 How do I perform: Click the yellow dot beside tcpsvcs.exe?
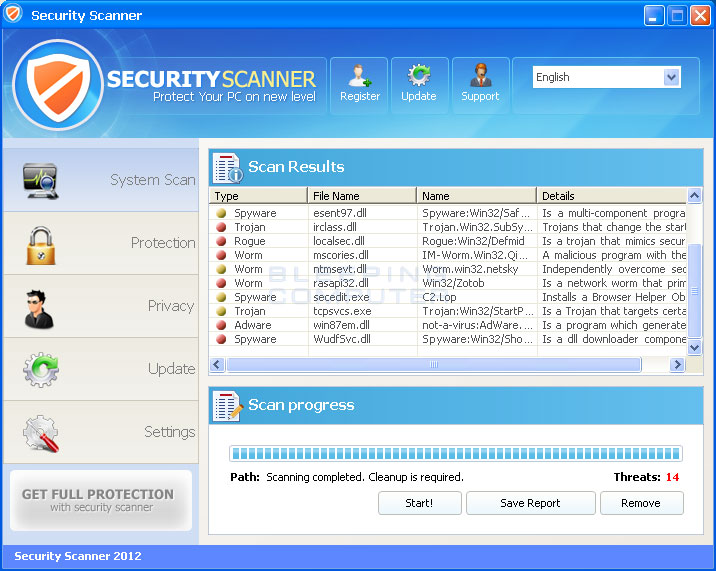[221, 311]
